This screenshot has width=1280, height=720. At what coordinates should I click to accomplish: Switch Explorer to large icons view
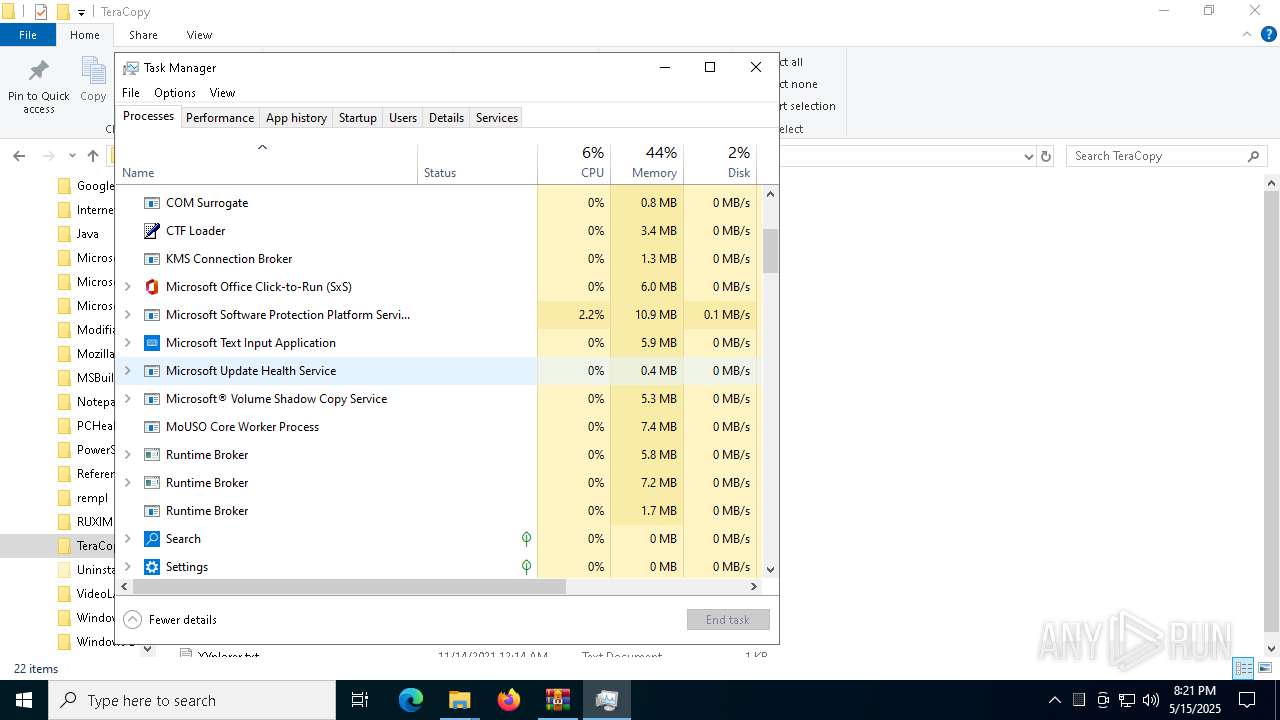[x=1265, y=668]
